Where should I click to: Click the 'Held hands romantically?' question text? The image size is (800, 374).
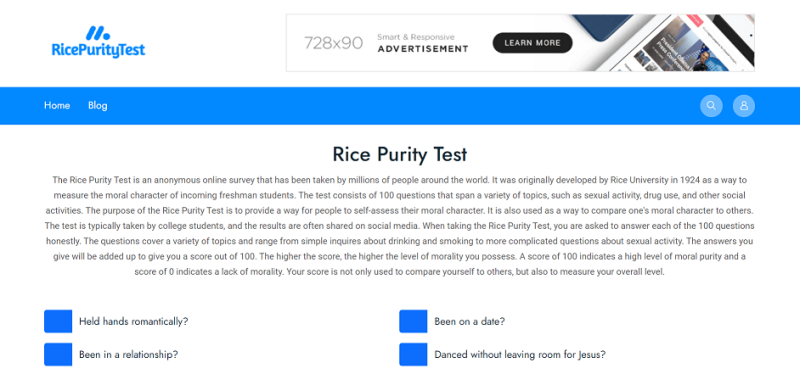tap(134, 322)
